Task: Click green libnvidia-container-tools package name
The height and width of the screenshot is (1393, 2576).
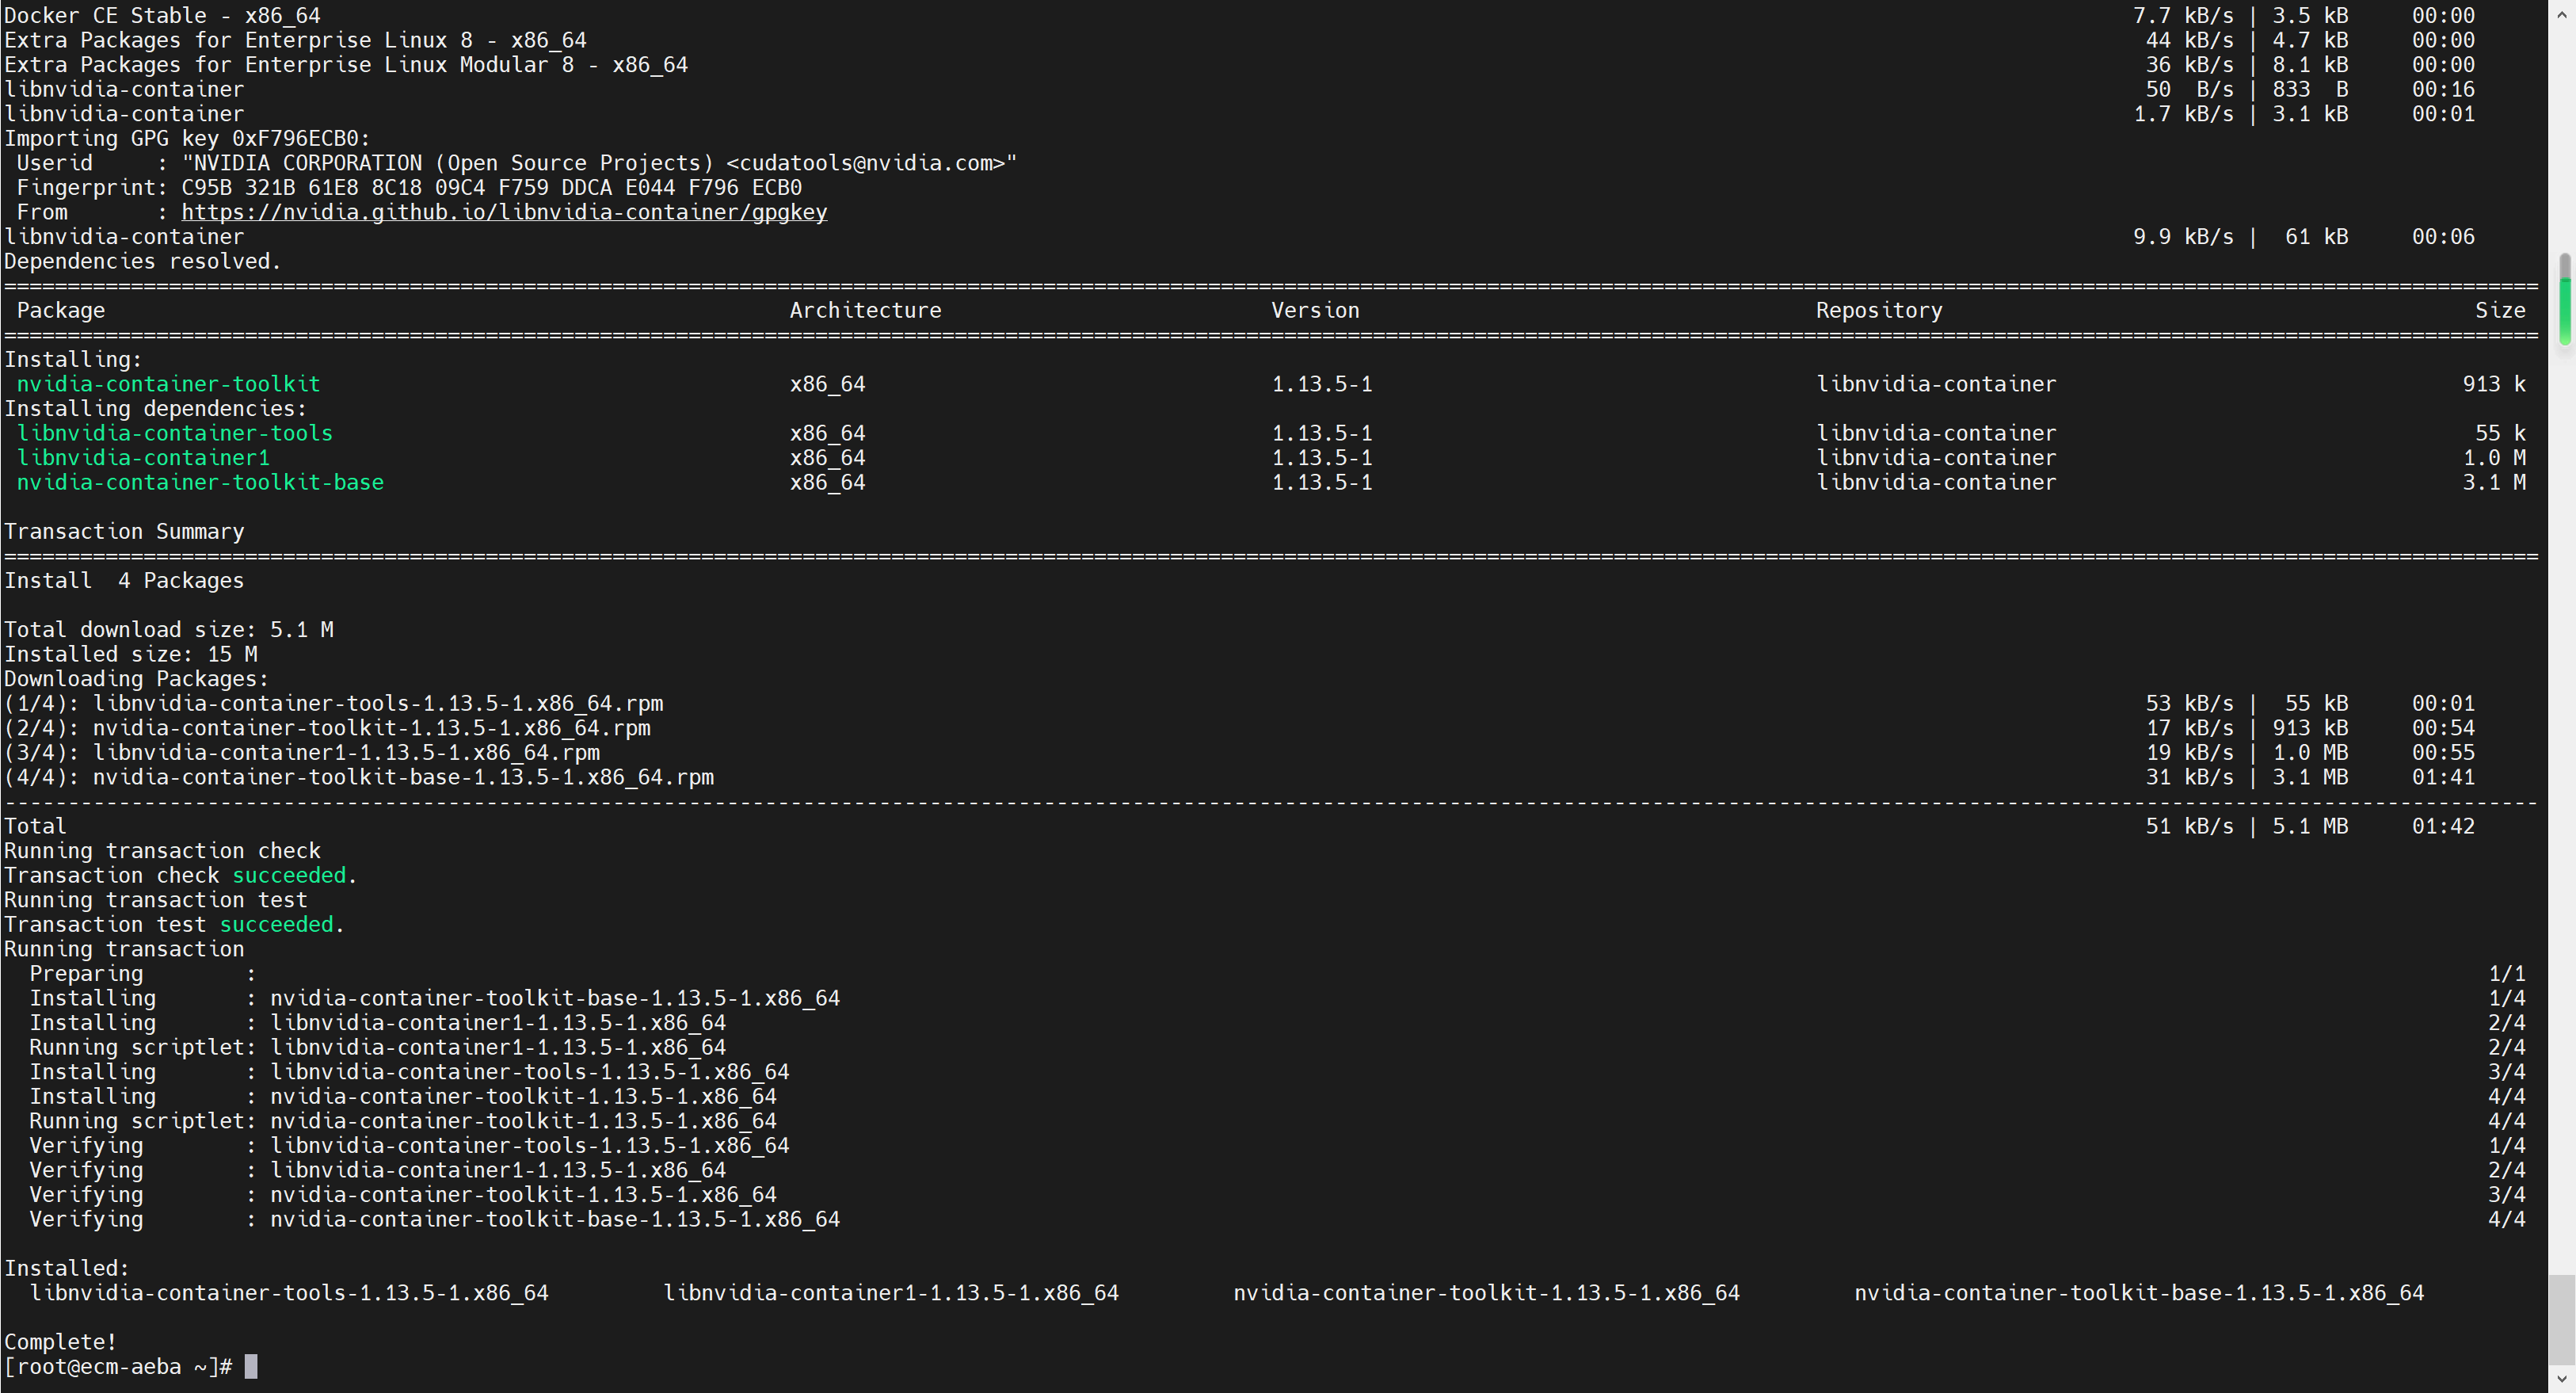Action: [174, 433]
